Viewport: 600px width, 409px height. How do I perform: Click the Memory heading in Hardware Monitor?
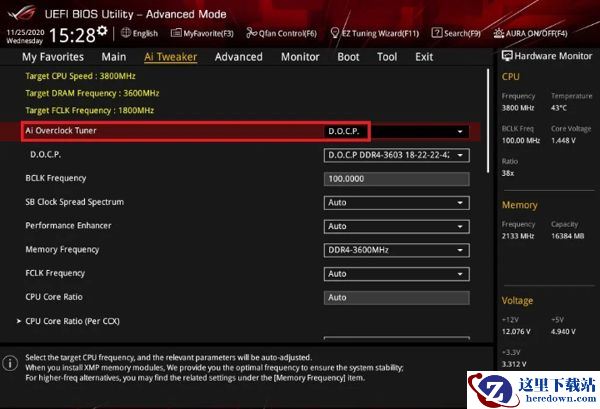[x=520, y=205]
